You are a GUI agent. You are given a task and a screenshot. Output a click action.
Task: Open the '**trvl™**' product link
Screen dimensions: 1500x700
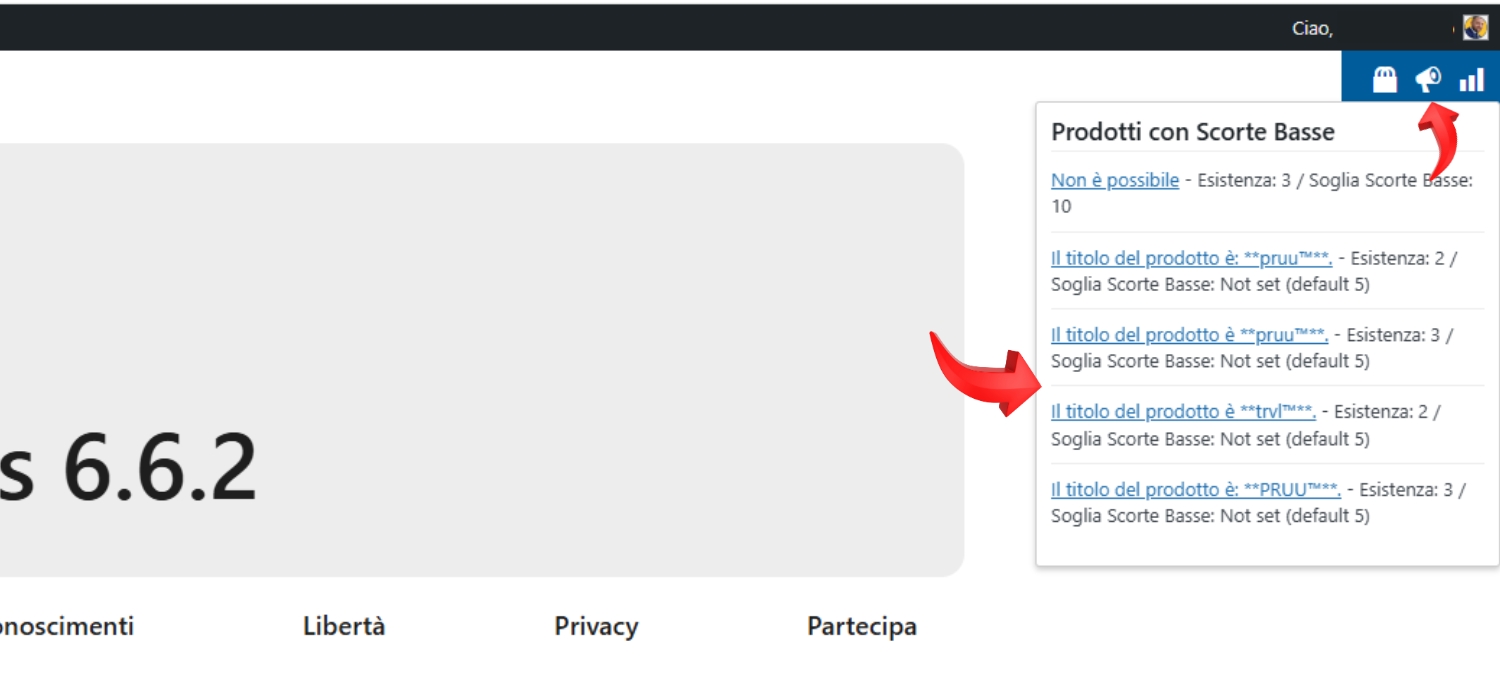pos(1183,411)
